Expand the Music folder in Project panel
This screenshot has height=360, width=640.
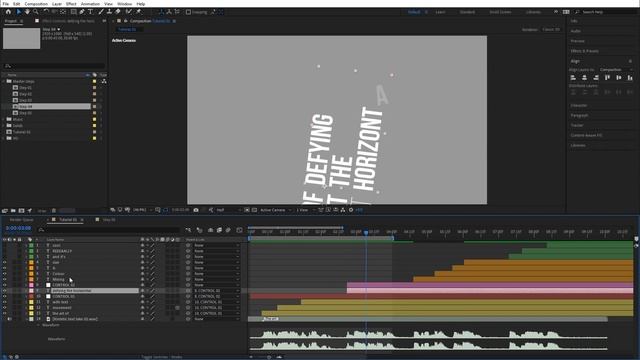point(4,119)
